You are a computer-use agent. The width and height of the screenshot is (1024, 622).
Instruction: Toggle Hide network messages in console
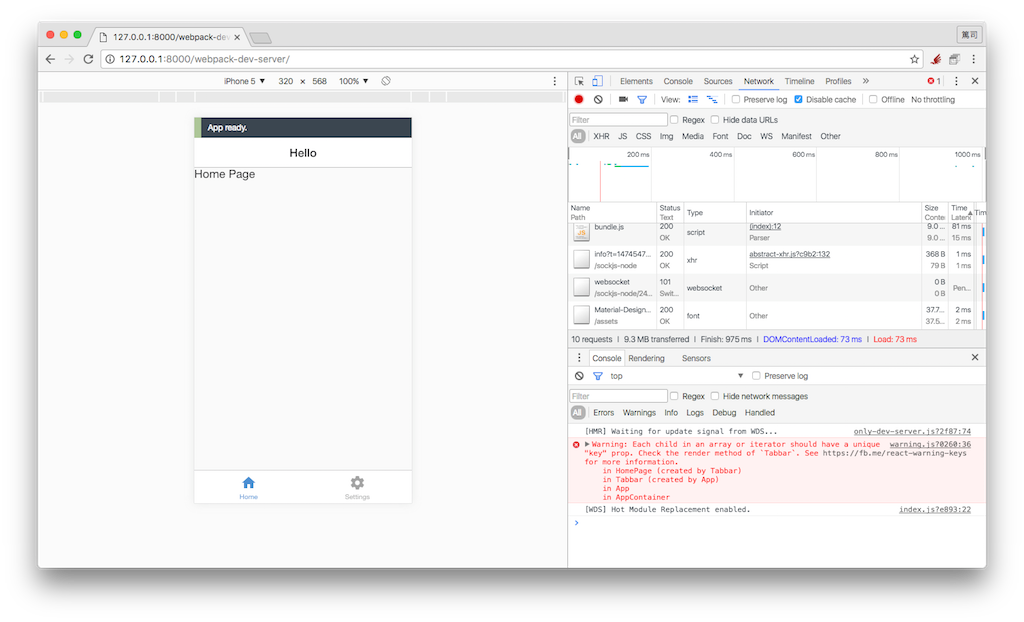pos(714,396)
